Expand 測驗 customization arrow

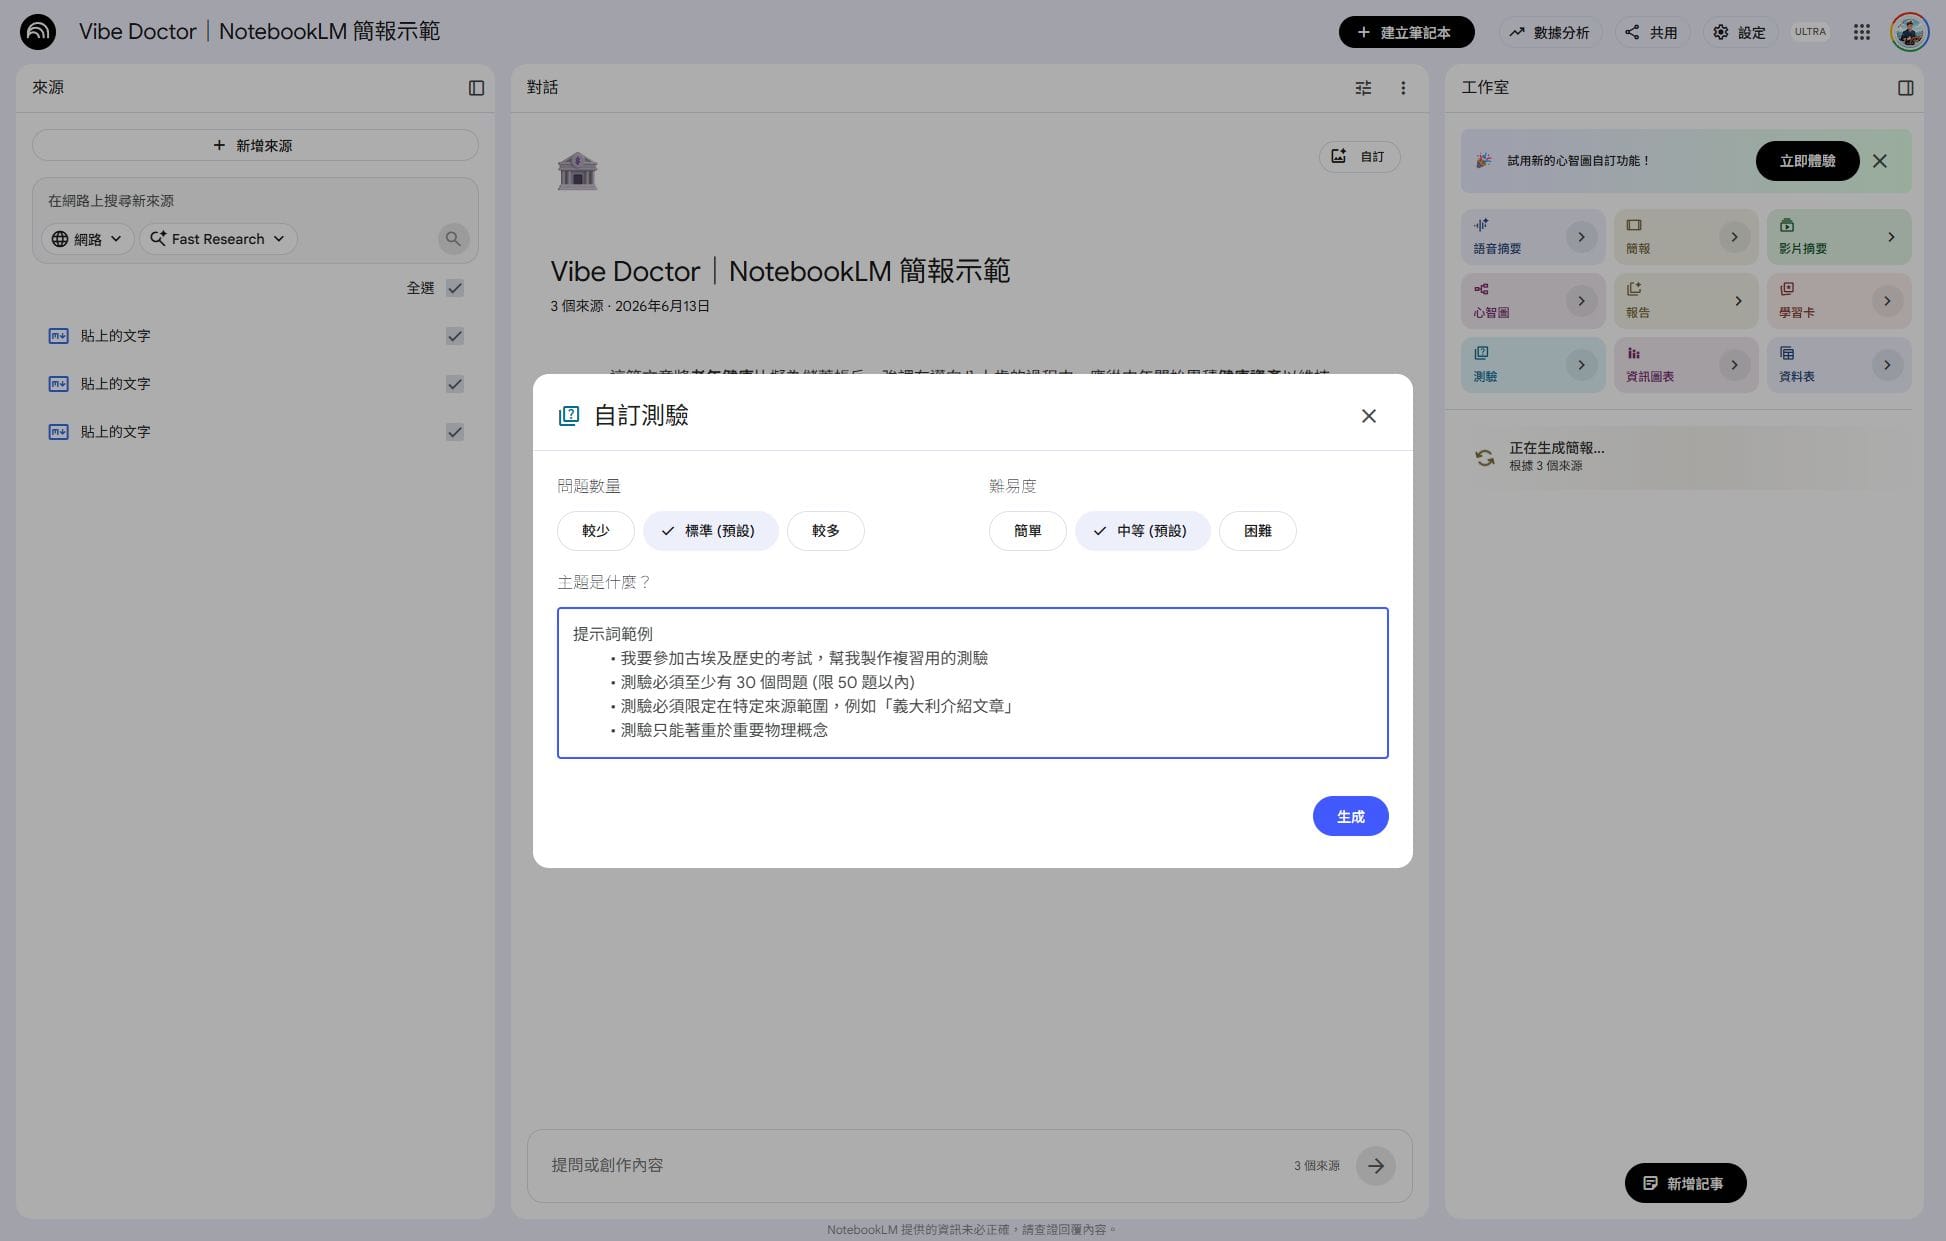pos(1581,365)
